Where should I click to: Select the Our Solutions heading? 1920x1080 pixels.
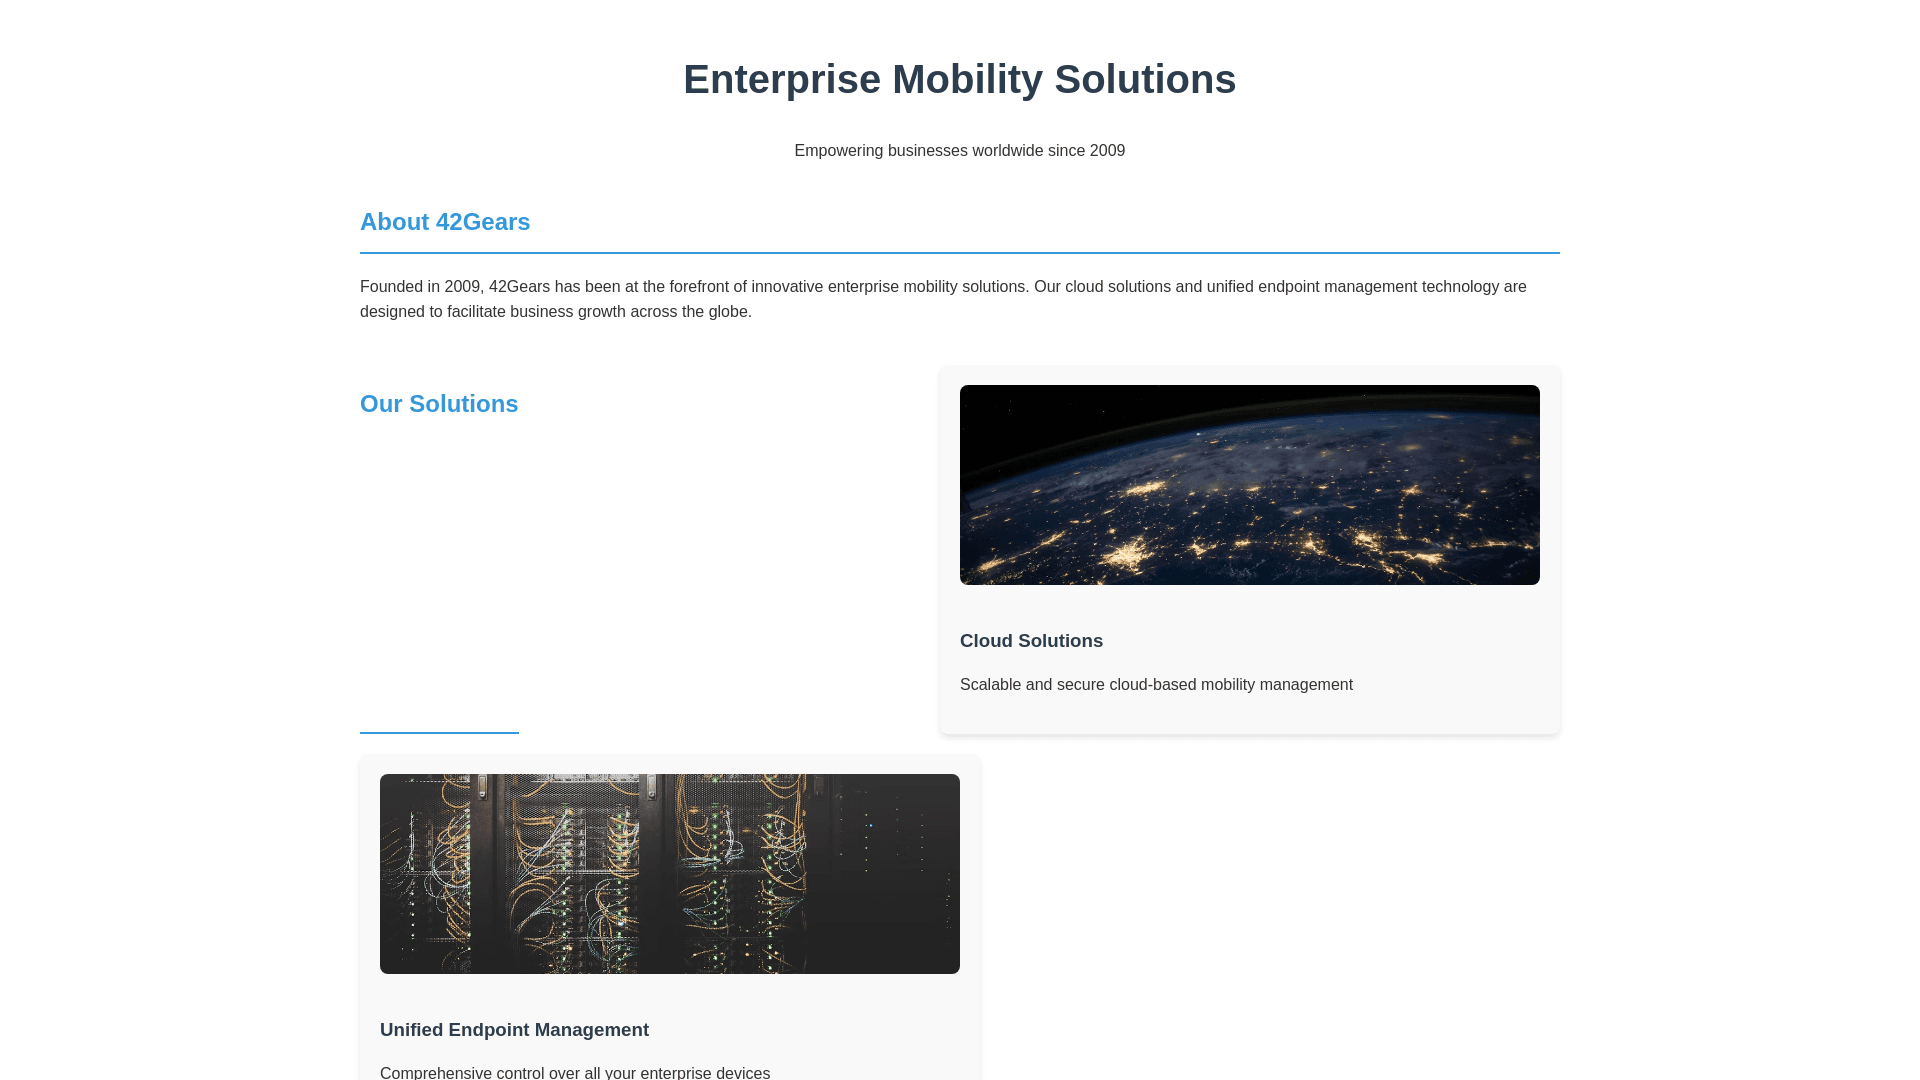(x=439, y=404)
